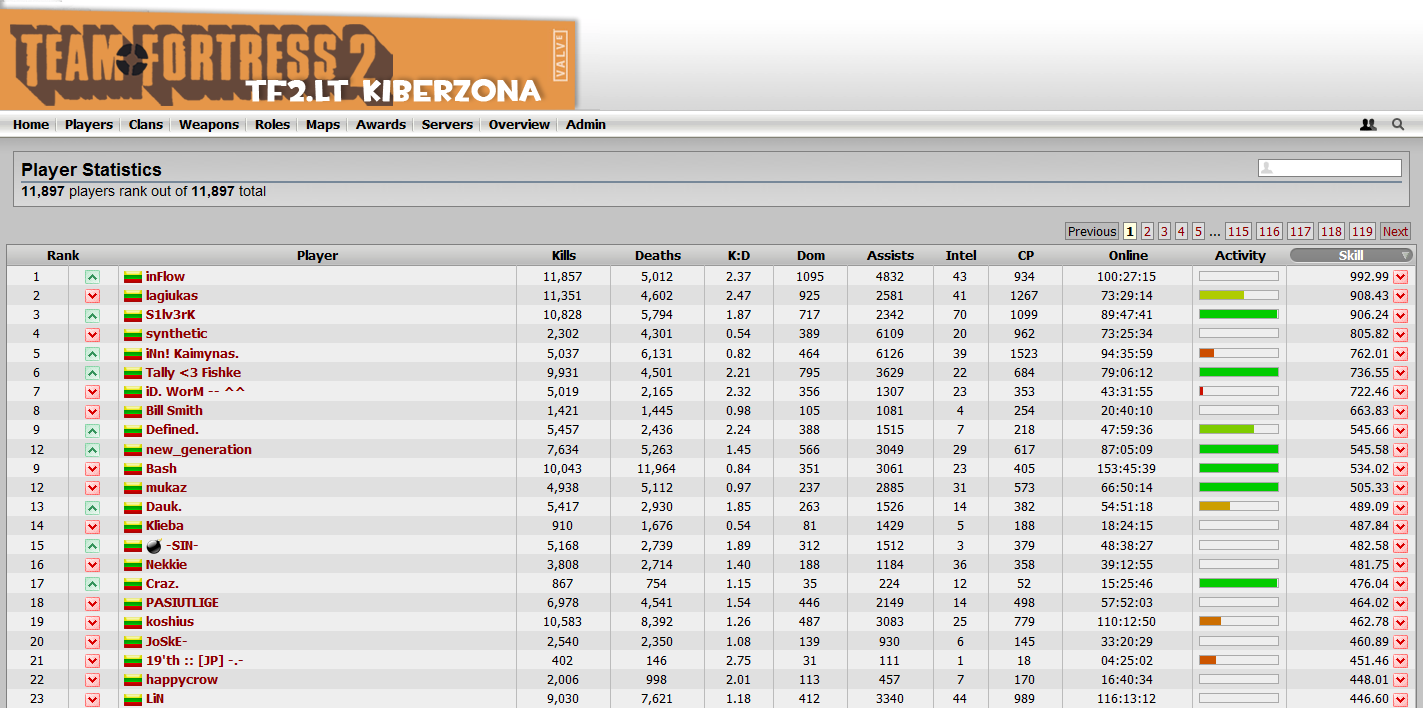This screenshot has width=1423, height=708.
Task: Click the Next page button
Action: pos(1395,231)
